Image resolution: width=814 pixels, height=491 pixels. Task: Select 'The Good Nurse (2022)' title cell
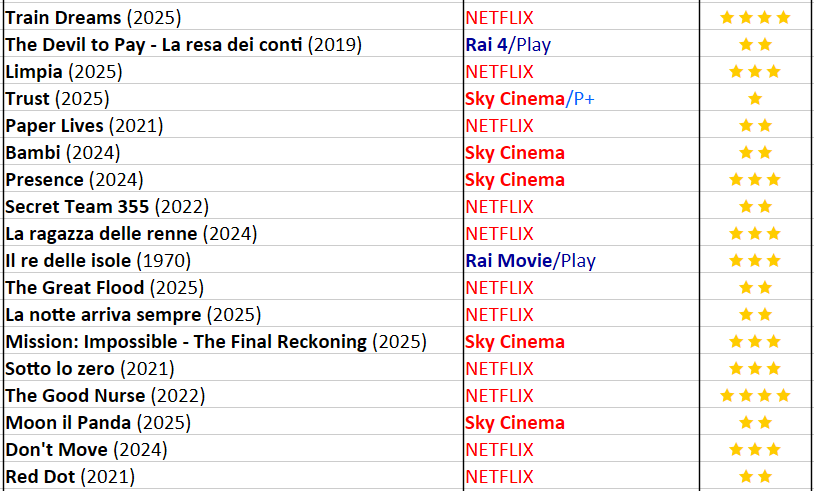pyautogui.click(x=233, y=395)
